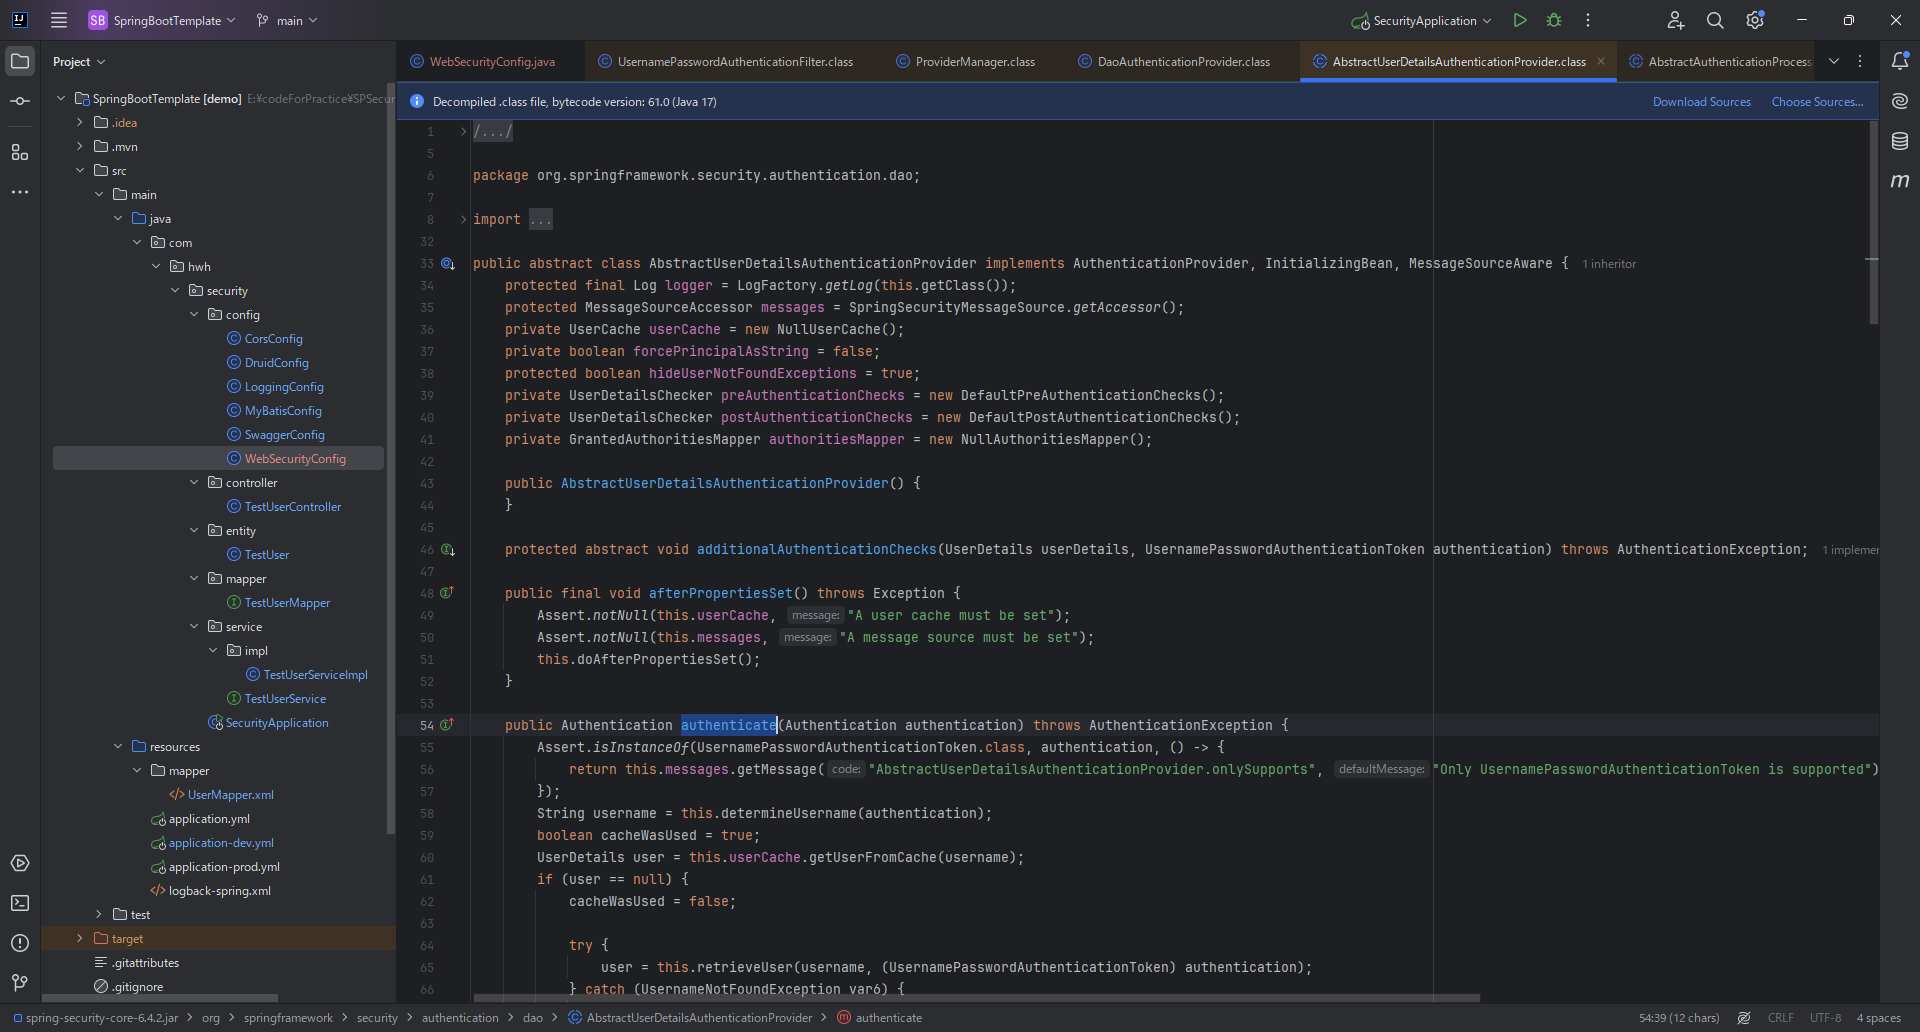Click the Download Sources link
Viewport: 1920px width, 1032px height.
[1701, 102]
